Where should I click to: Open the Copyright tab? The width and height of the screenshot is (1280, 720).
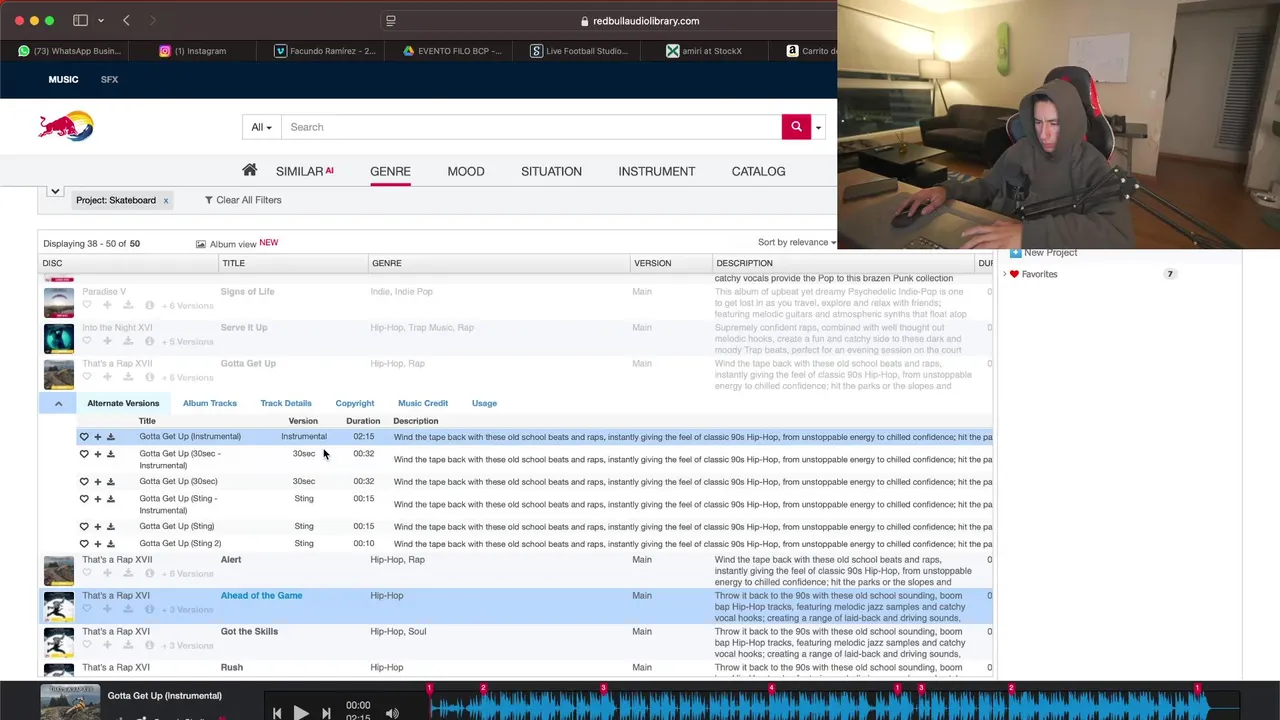coord(355,403)
